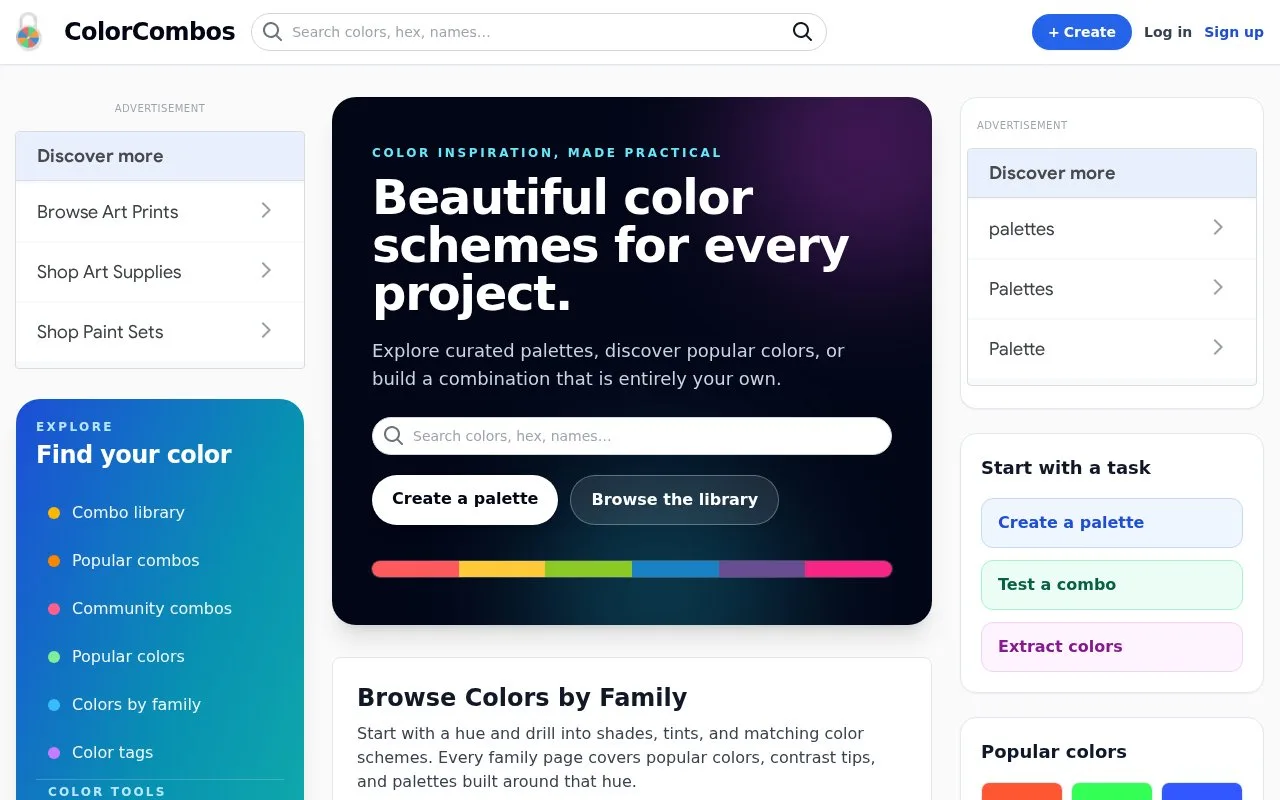The height and width of the screenshot is (800, 1280).
Task: Open Color tags in the sidebar
Action: 112,752
